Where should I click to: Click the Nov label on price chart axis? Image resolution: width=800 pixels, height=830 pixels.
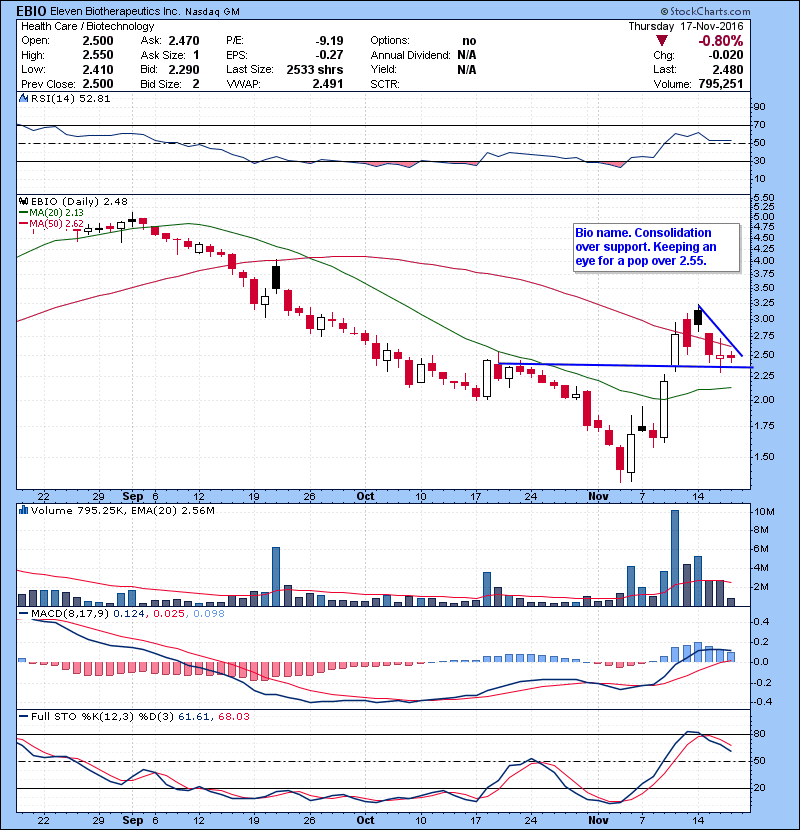point(598,497)
